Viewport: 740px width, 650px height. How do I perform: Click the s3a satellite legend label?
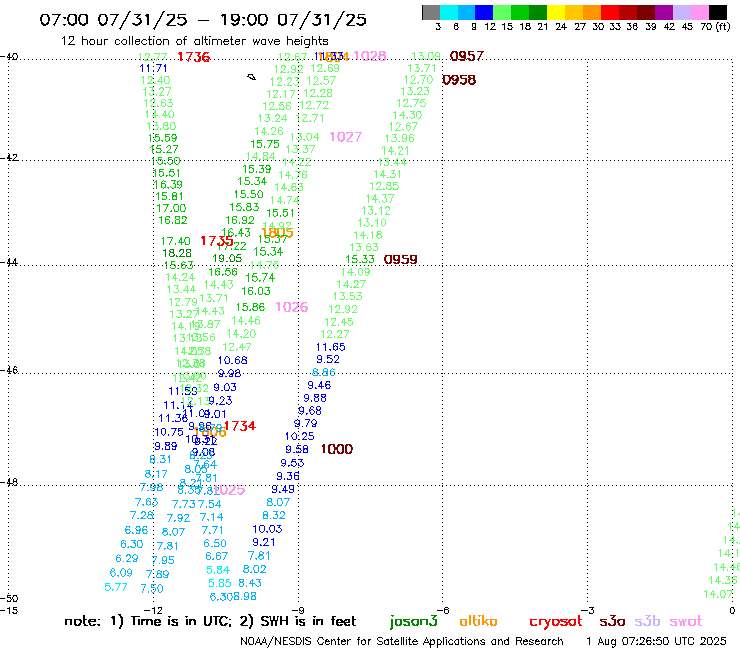coord(612,621)
